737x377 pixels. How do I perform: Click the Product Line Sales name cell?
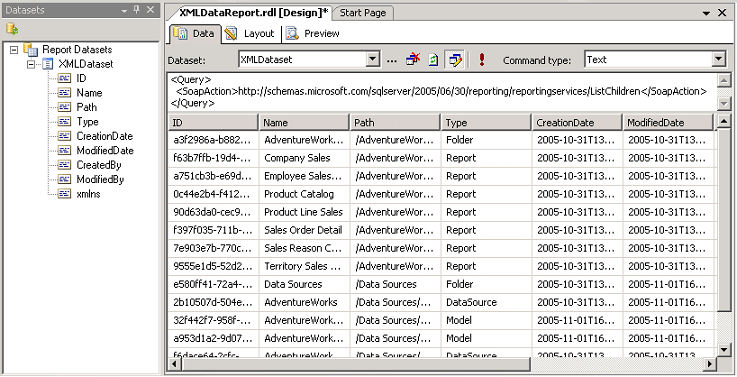[x=305, y=212]
